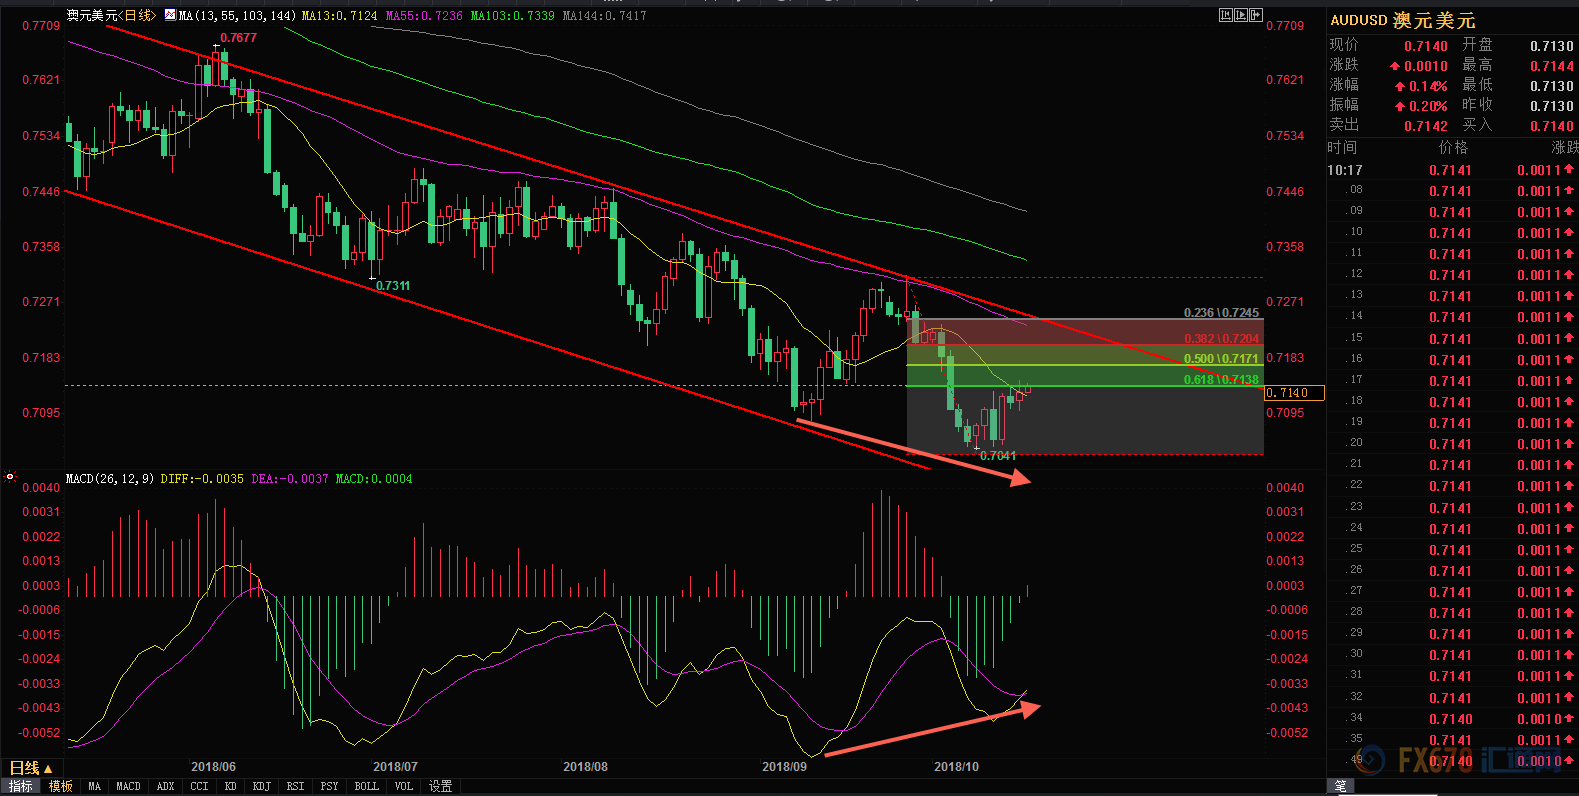Click the 0.7041 low price label
The width and height of the screenshot is (1579, 796).
tap(998, 456)
